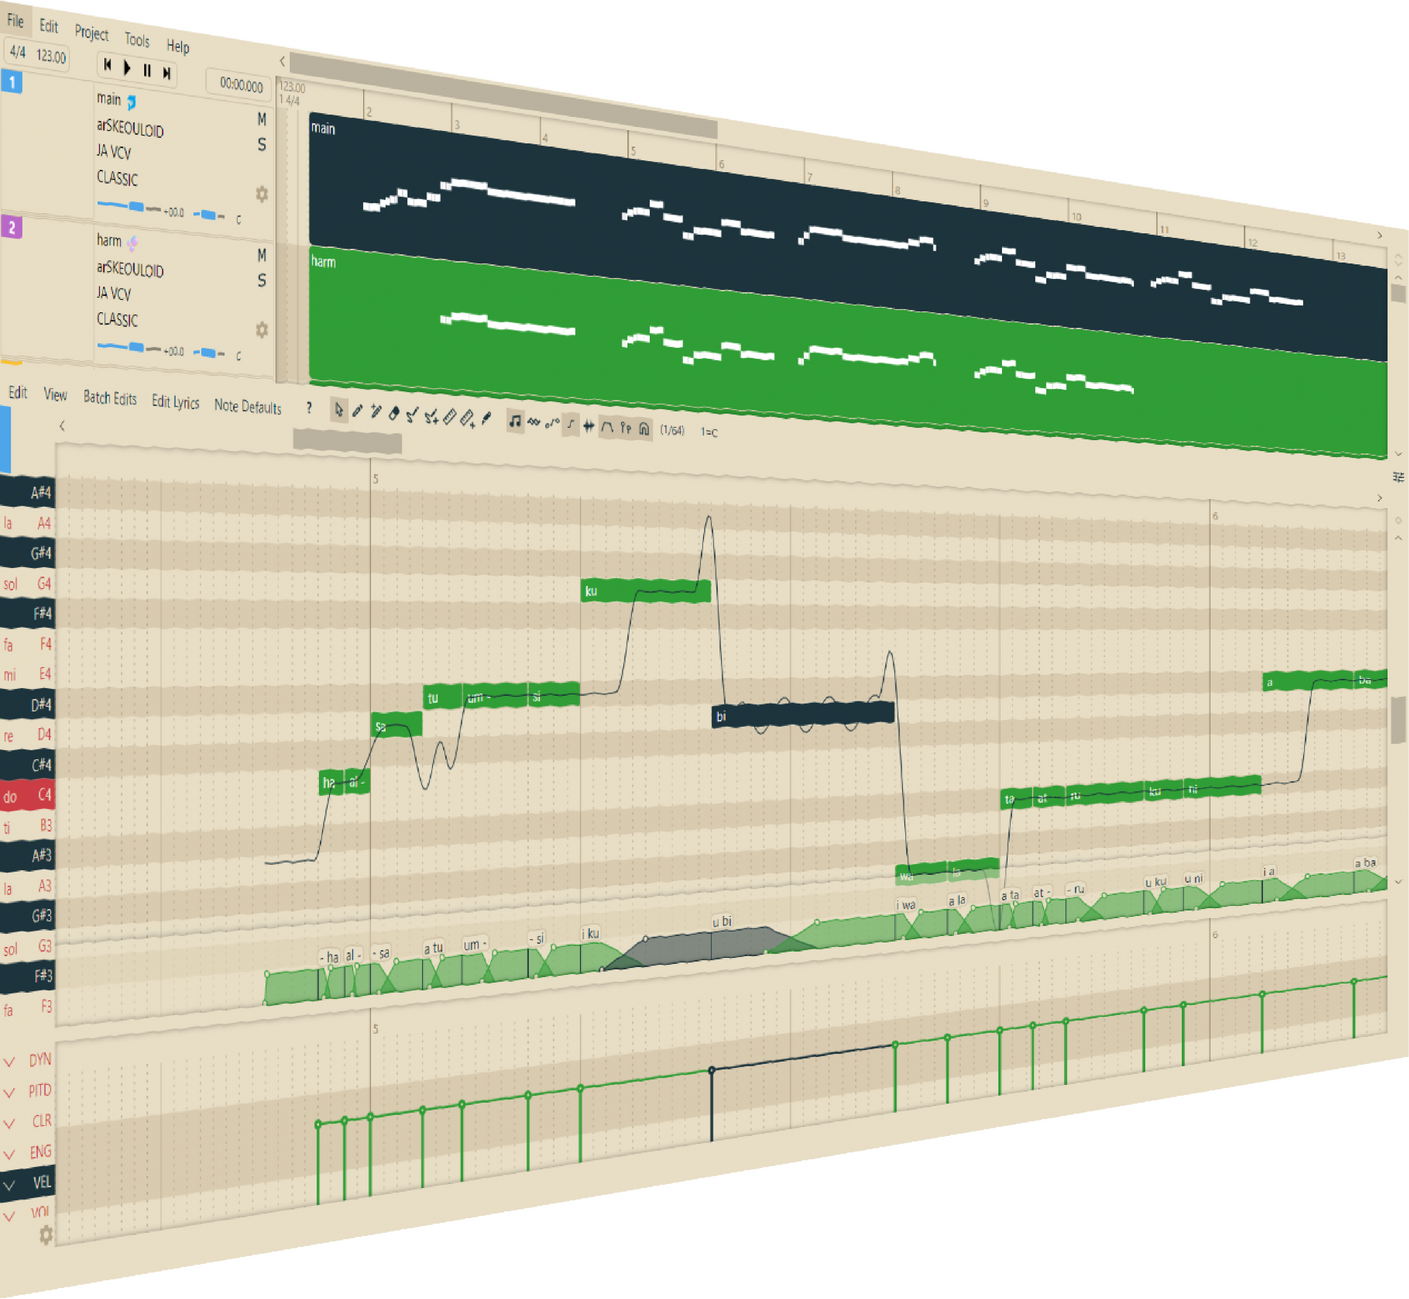This screenshot has height=1299, width=1409.
Task: Open the File menu
Action: [x=15, y=20]
